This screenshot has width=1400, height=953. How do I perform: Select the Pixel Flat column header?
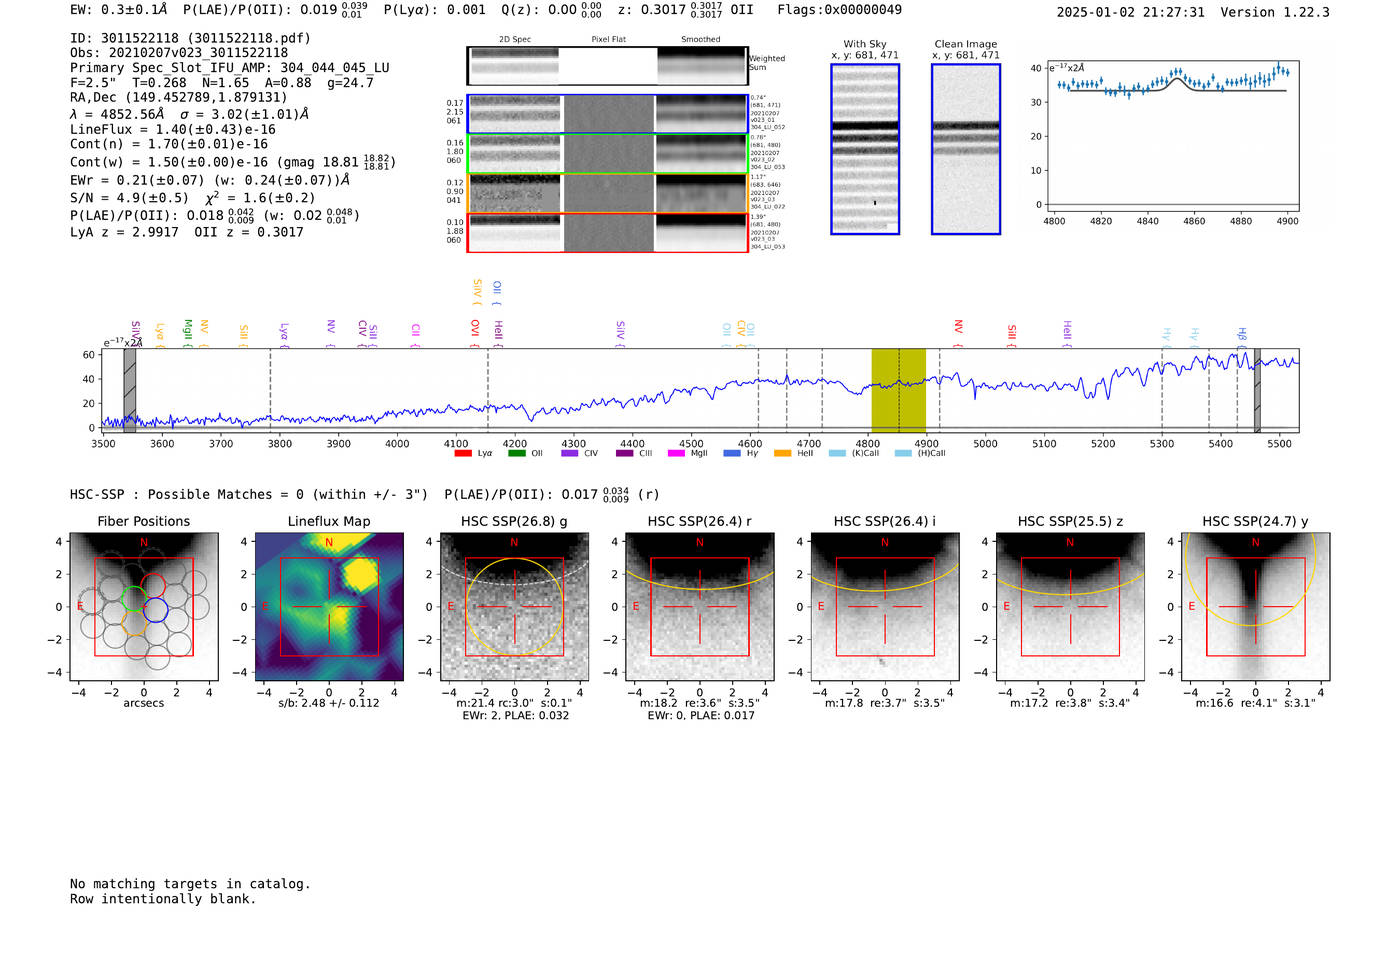[x=608, y=40]
